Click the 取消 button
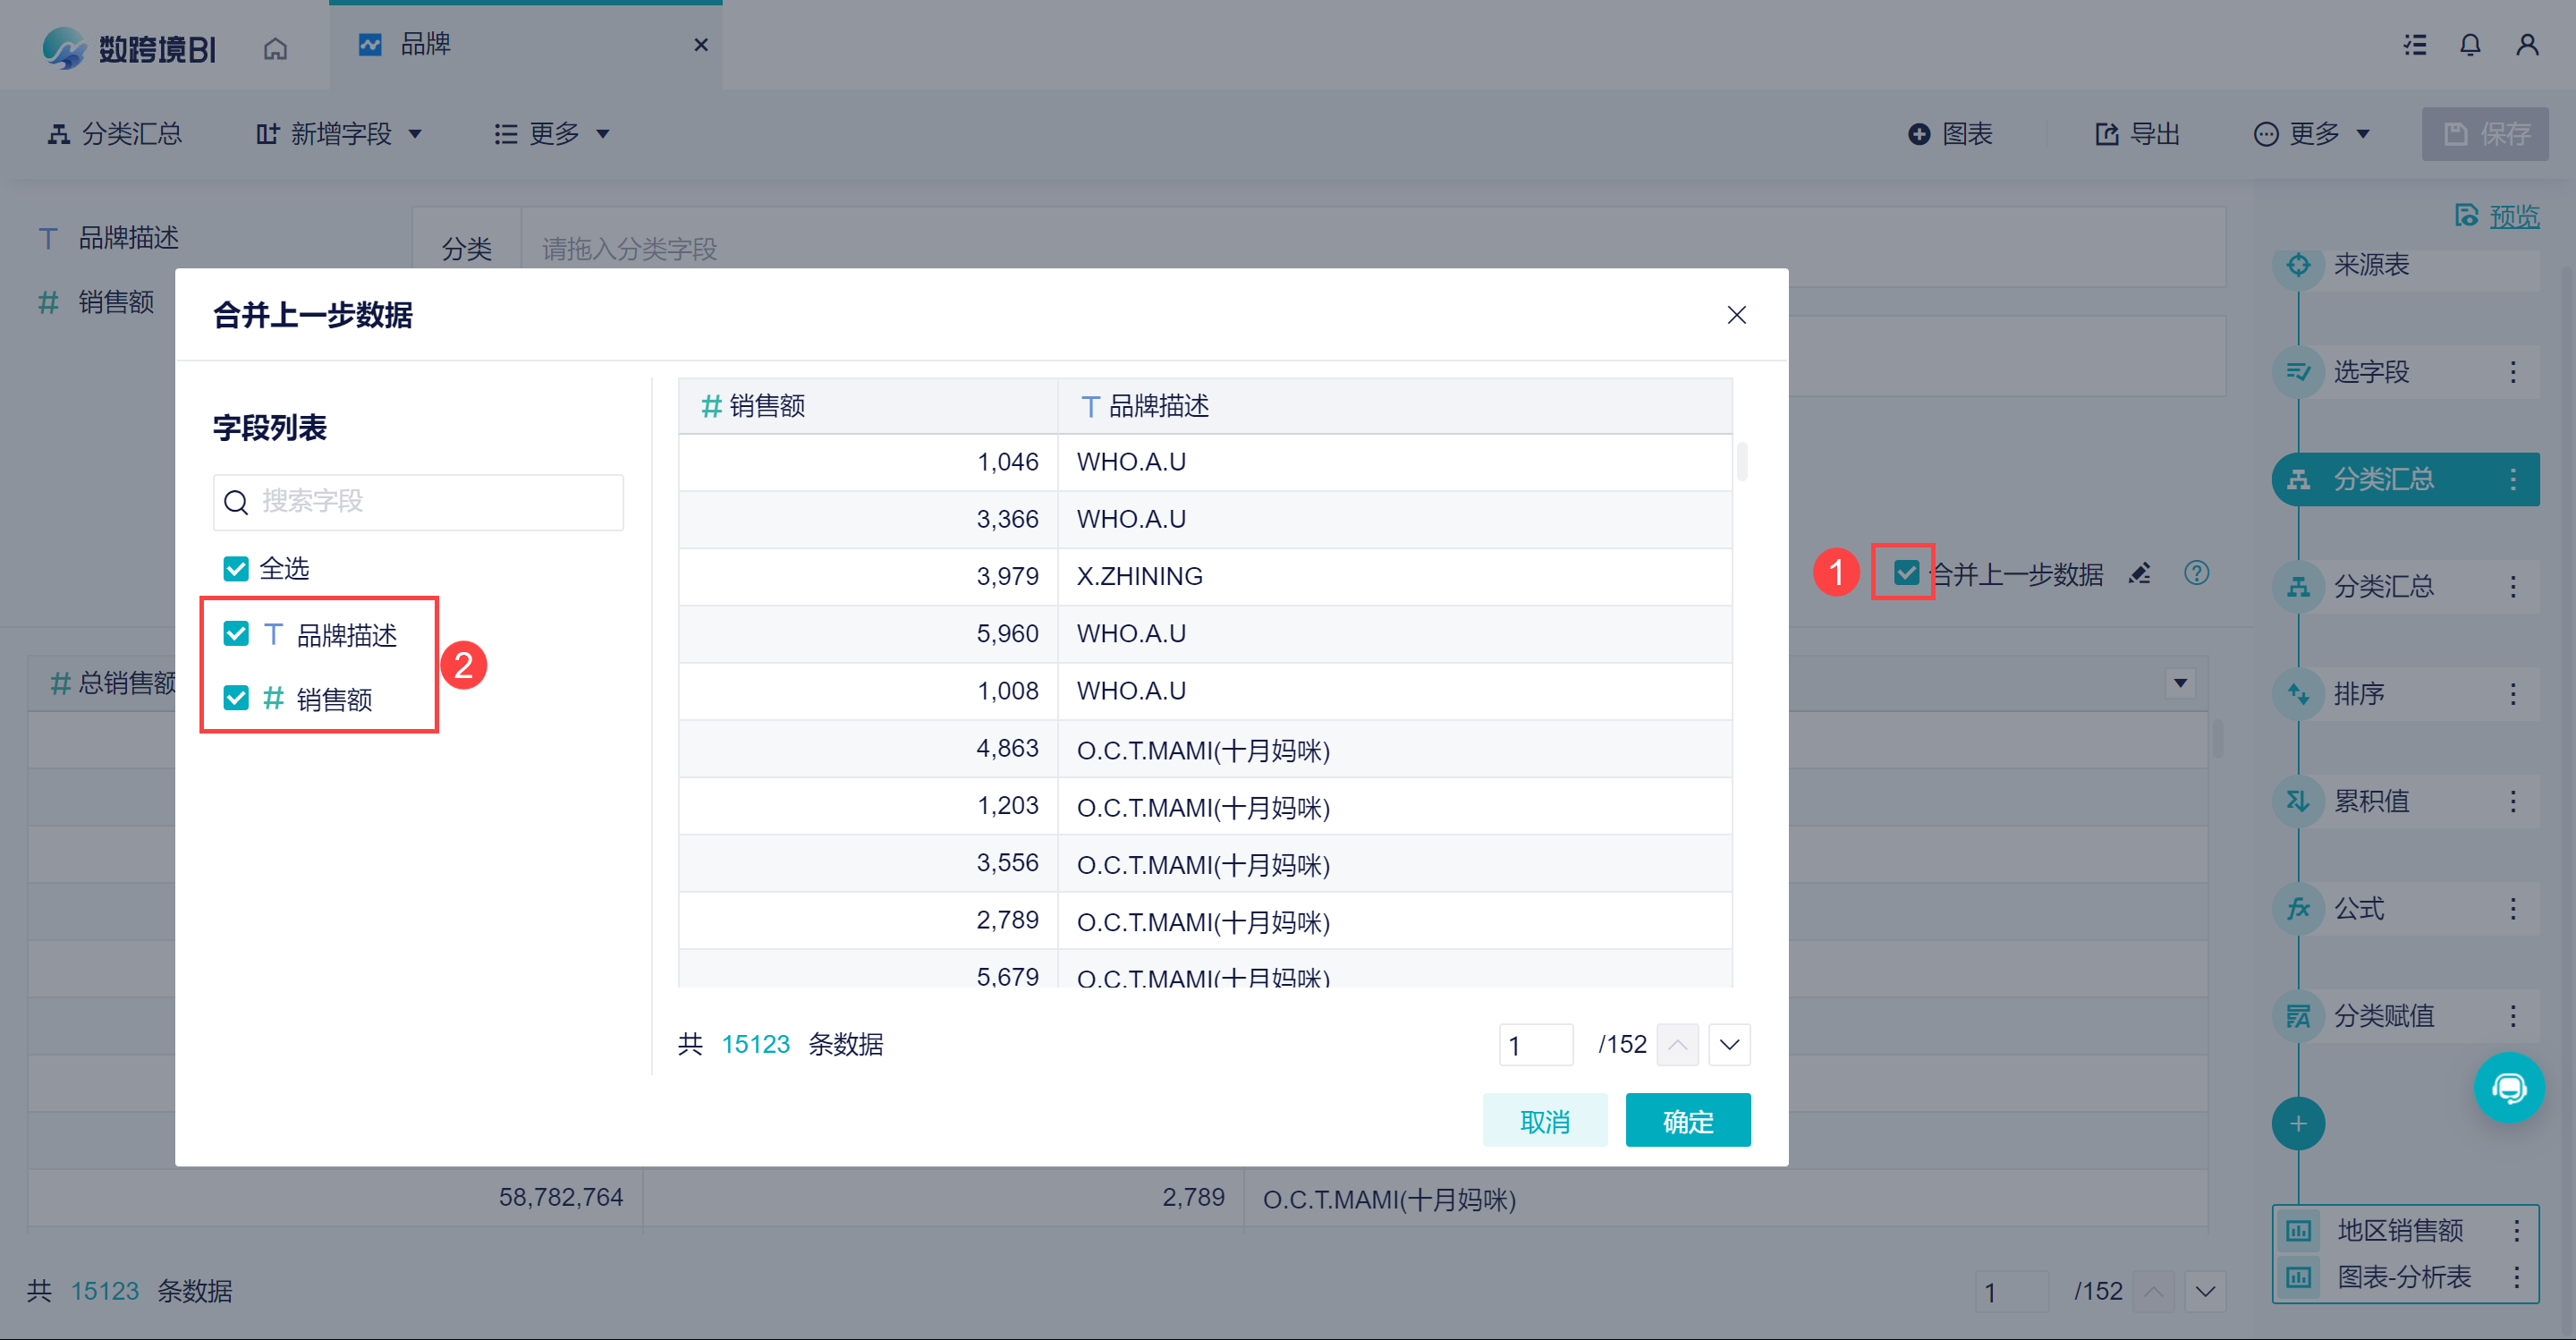This screenshot has height=1340, width=2576. 1544,1121
